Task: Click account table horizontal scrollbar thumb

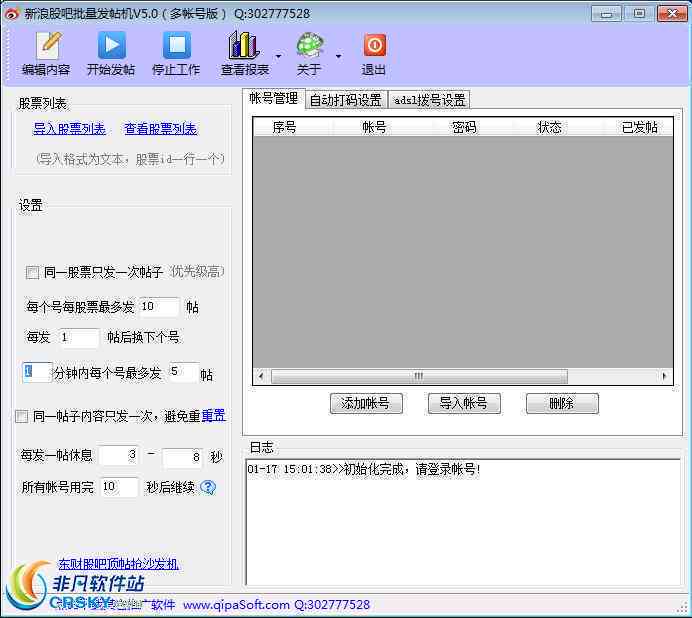Action: 419,376
